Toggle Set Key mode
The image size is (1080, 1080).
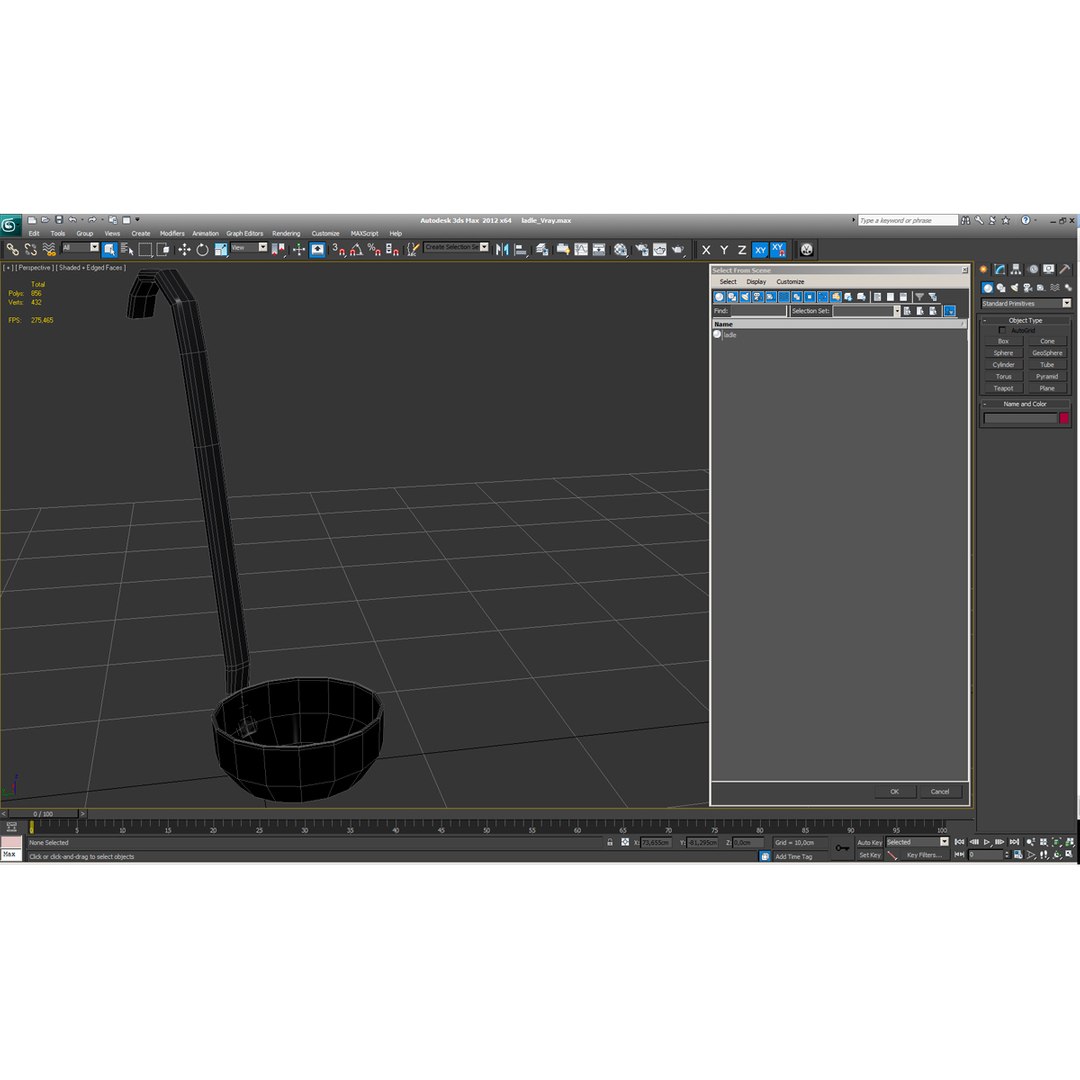click(869, 855)
